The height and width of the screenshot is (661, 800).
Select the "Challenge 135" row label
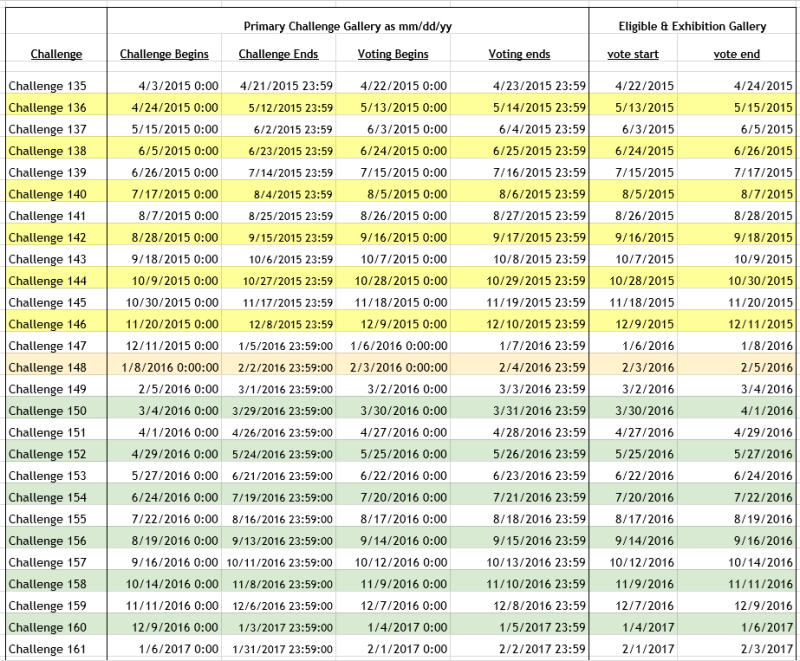point(47,86)
